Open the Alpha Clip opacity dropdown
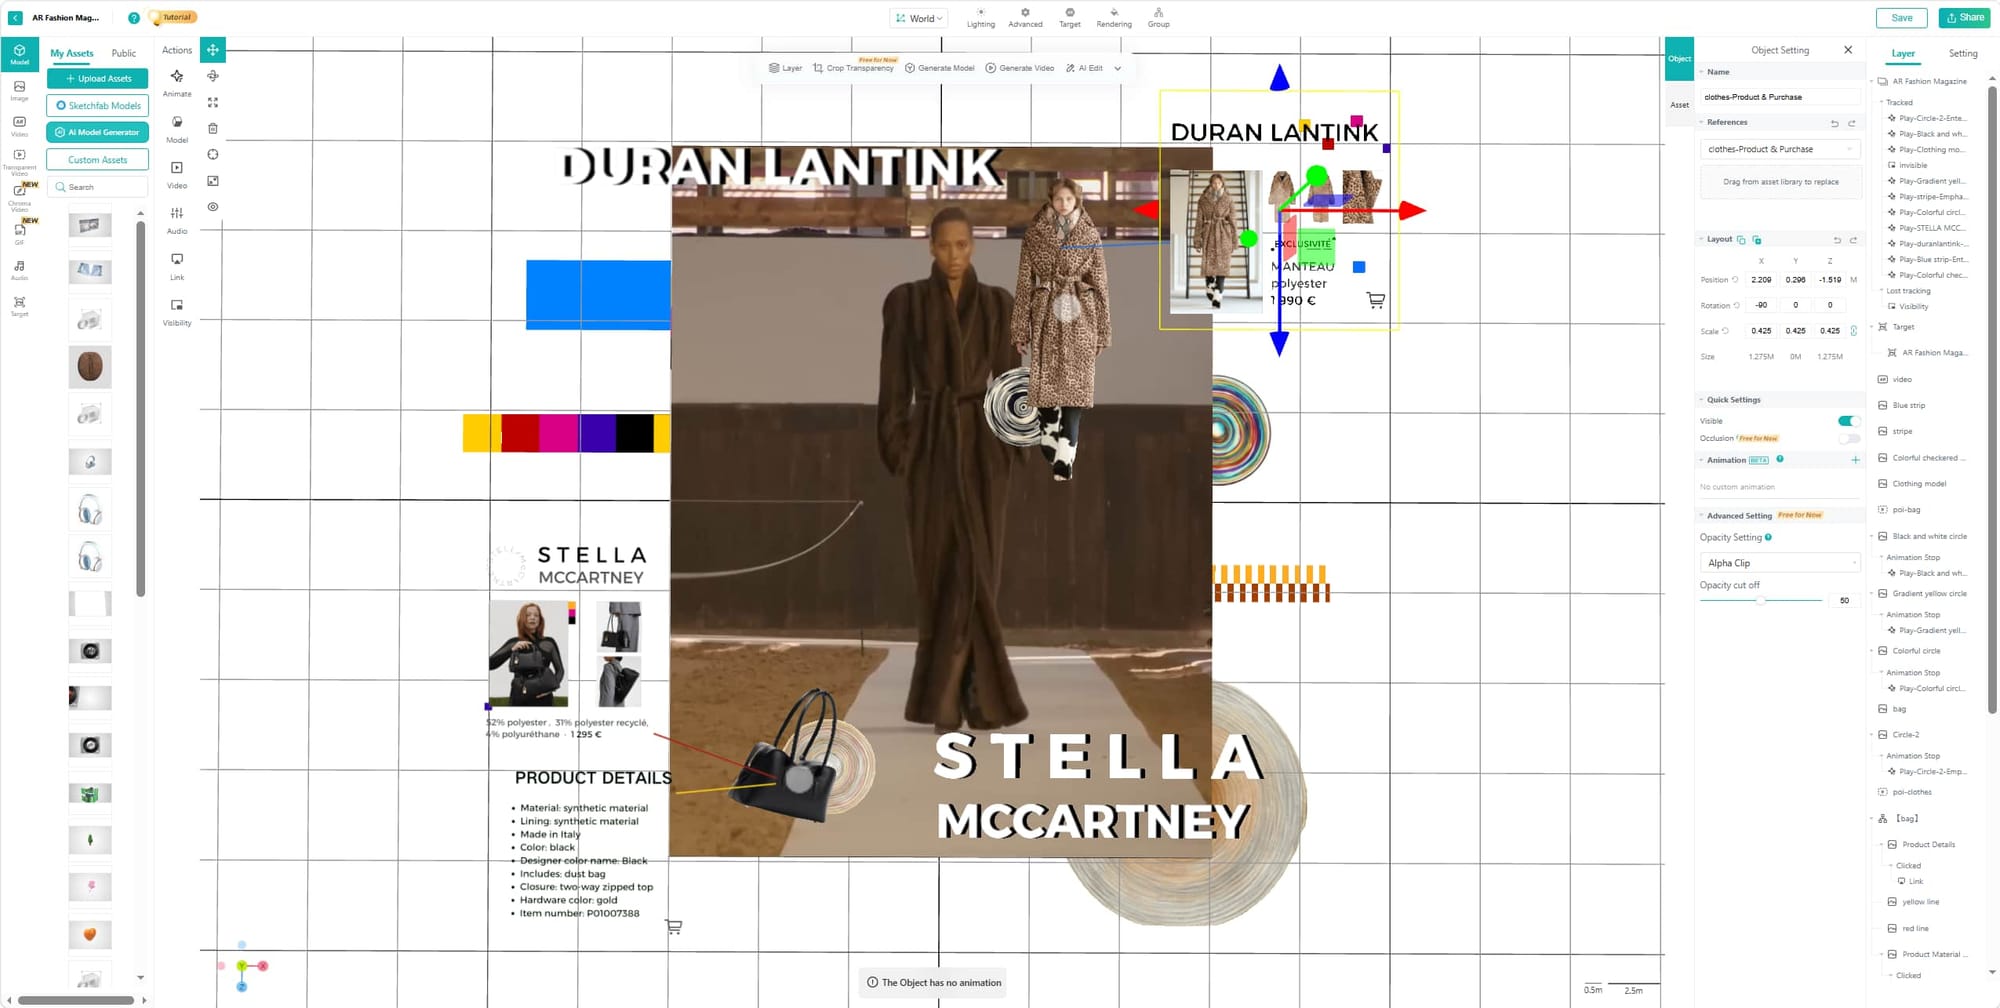 click(x=1780, y=563)
